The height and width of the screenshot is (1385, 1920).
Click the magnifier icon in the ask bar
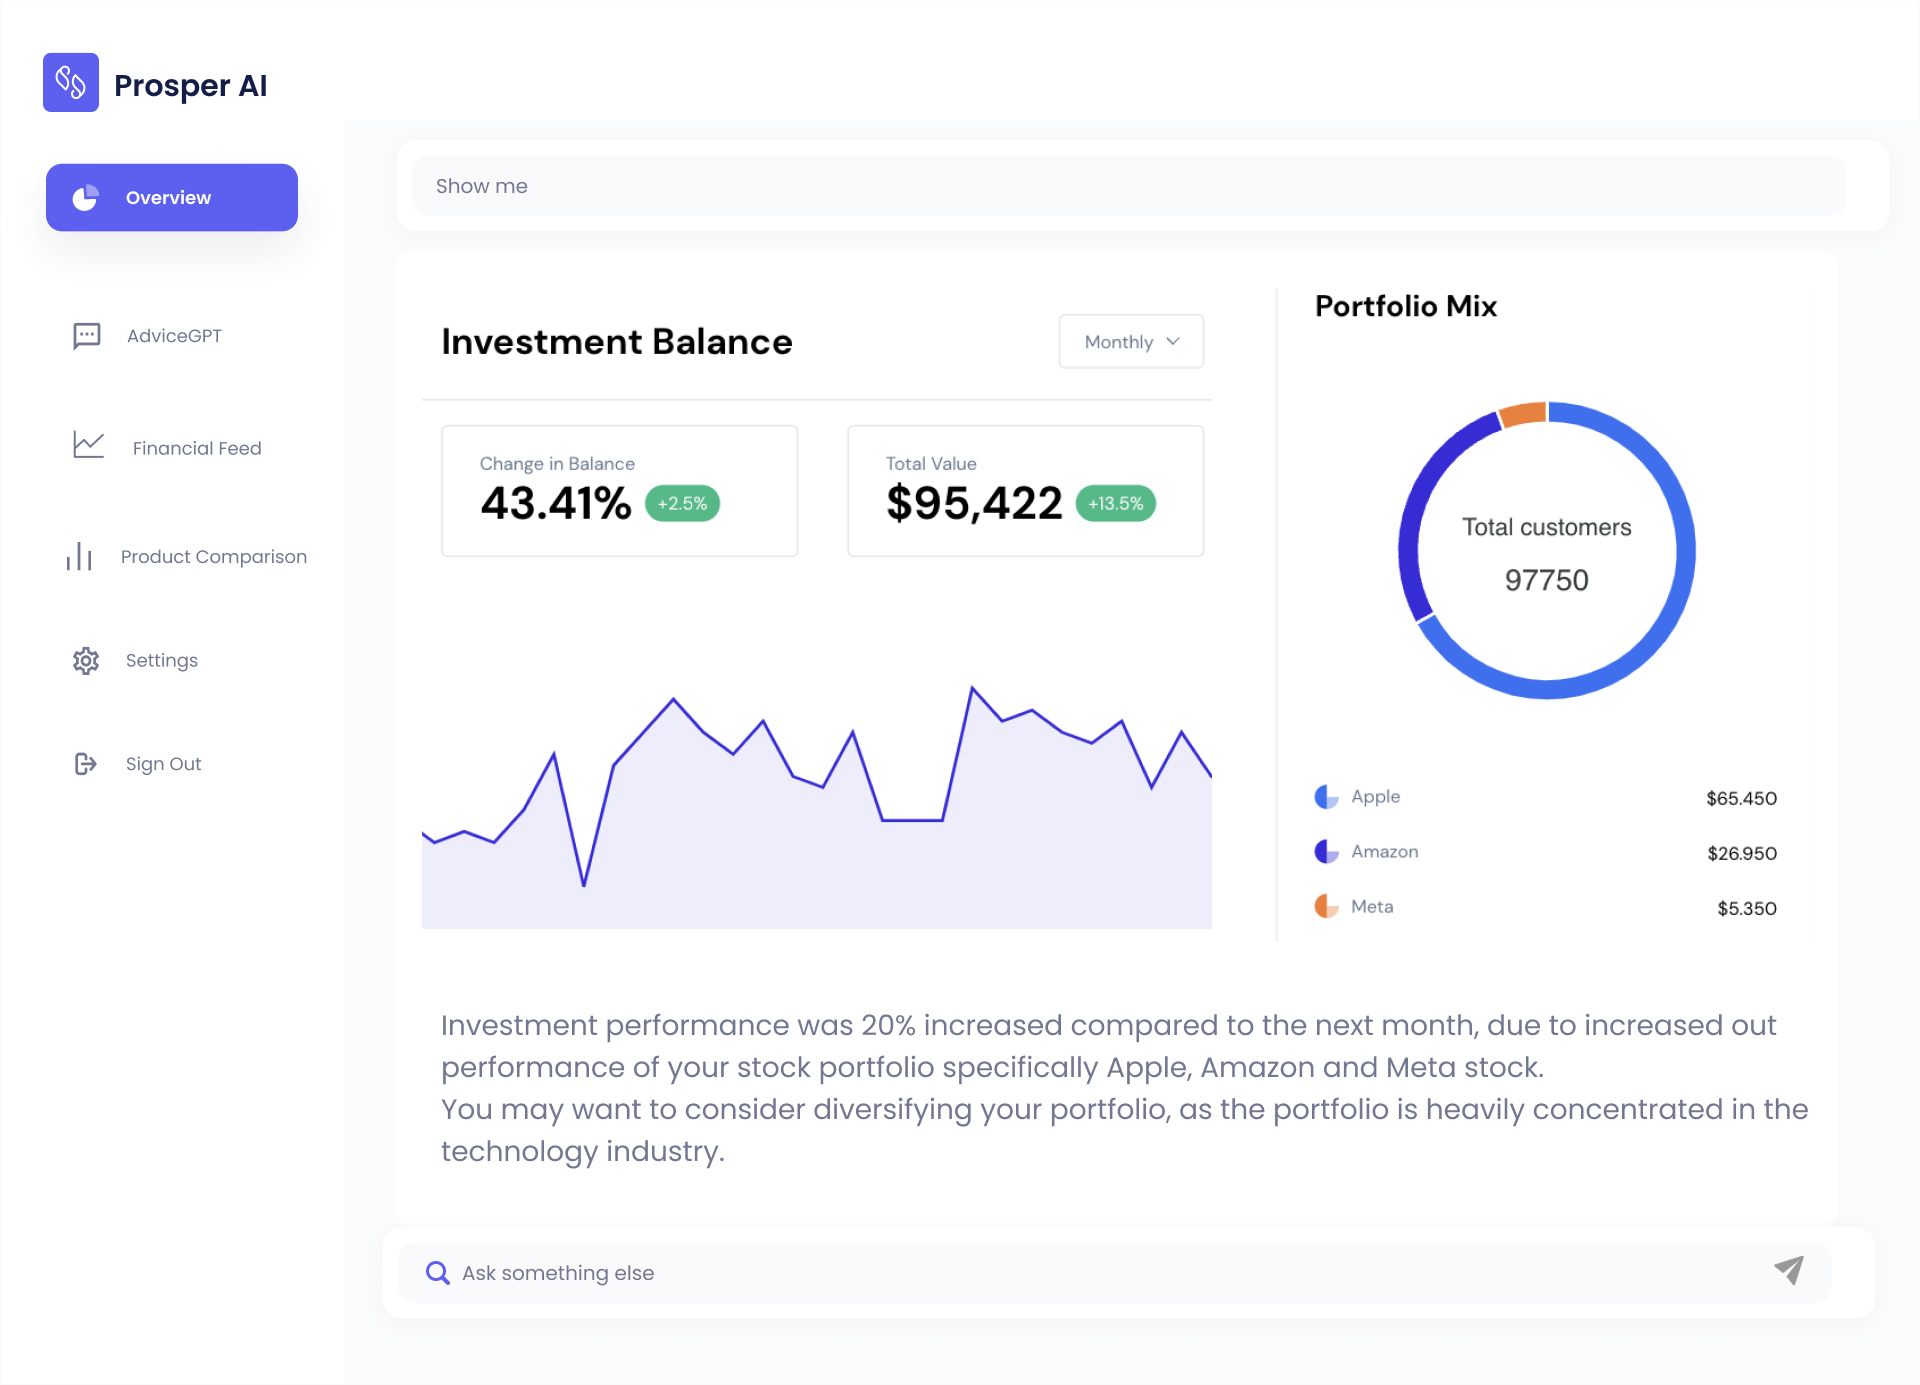click(x=438, y=1272)
